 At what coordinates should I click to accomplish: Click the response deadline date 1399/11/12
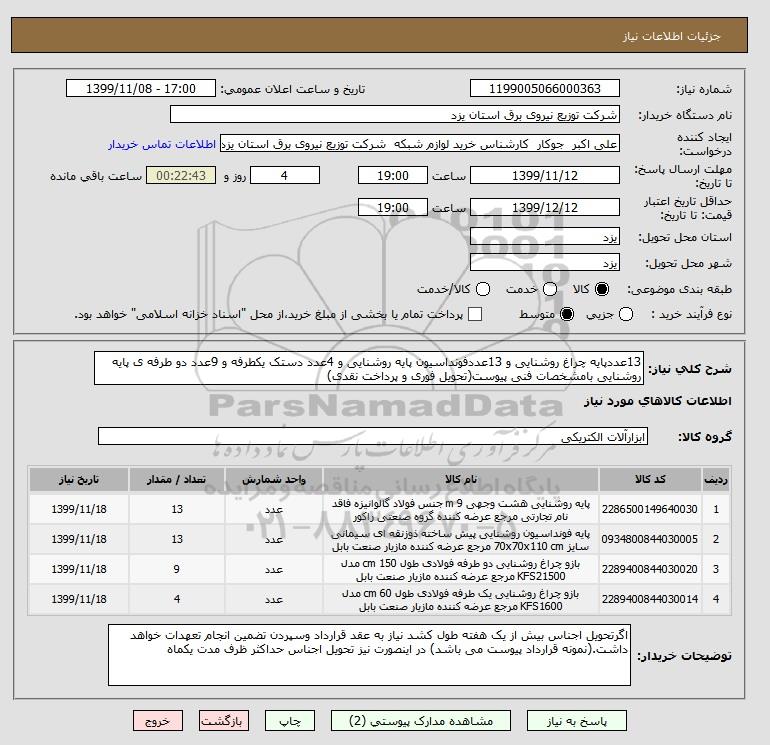click(545, 175)
